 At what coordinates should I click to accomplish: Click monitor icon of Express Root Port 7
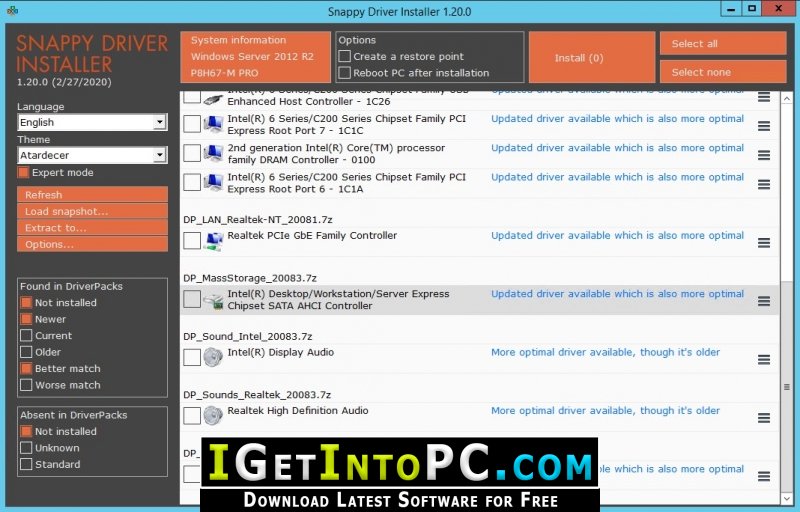click(x=213, y=124)
